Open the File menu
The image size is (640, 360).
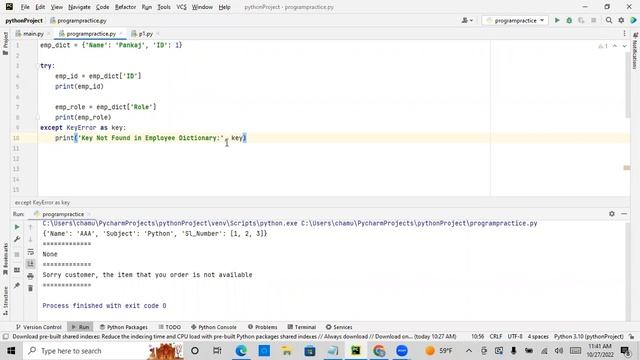pyautogui.click(x=25, y=7)
